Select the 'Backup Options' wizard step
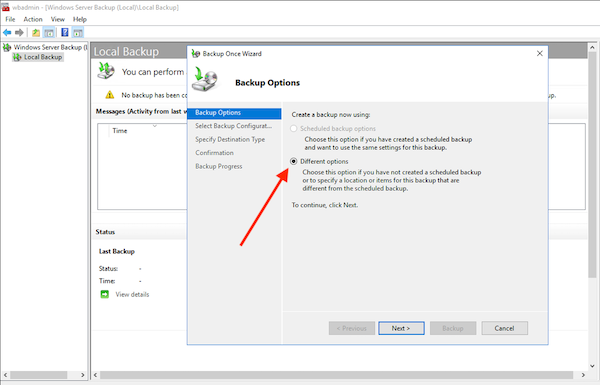The width and height of the screenshot is (600, 385). click(x=234, y=113)
